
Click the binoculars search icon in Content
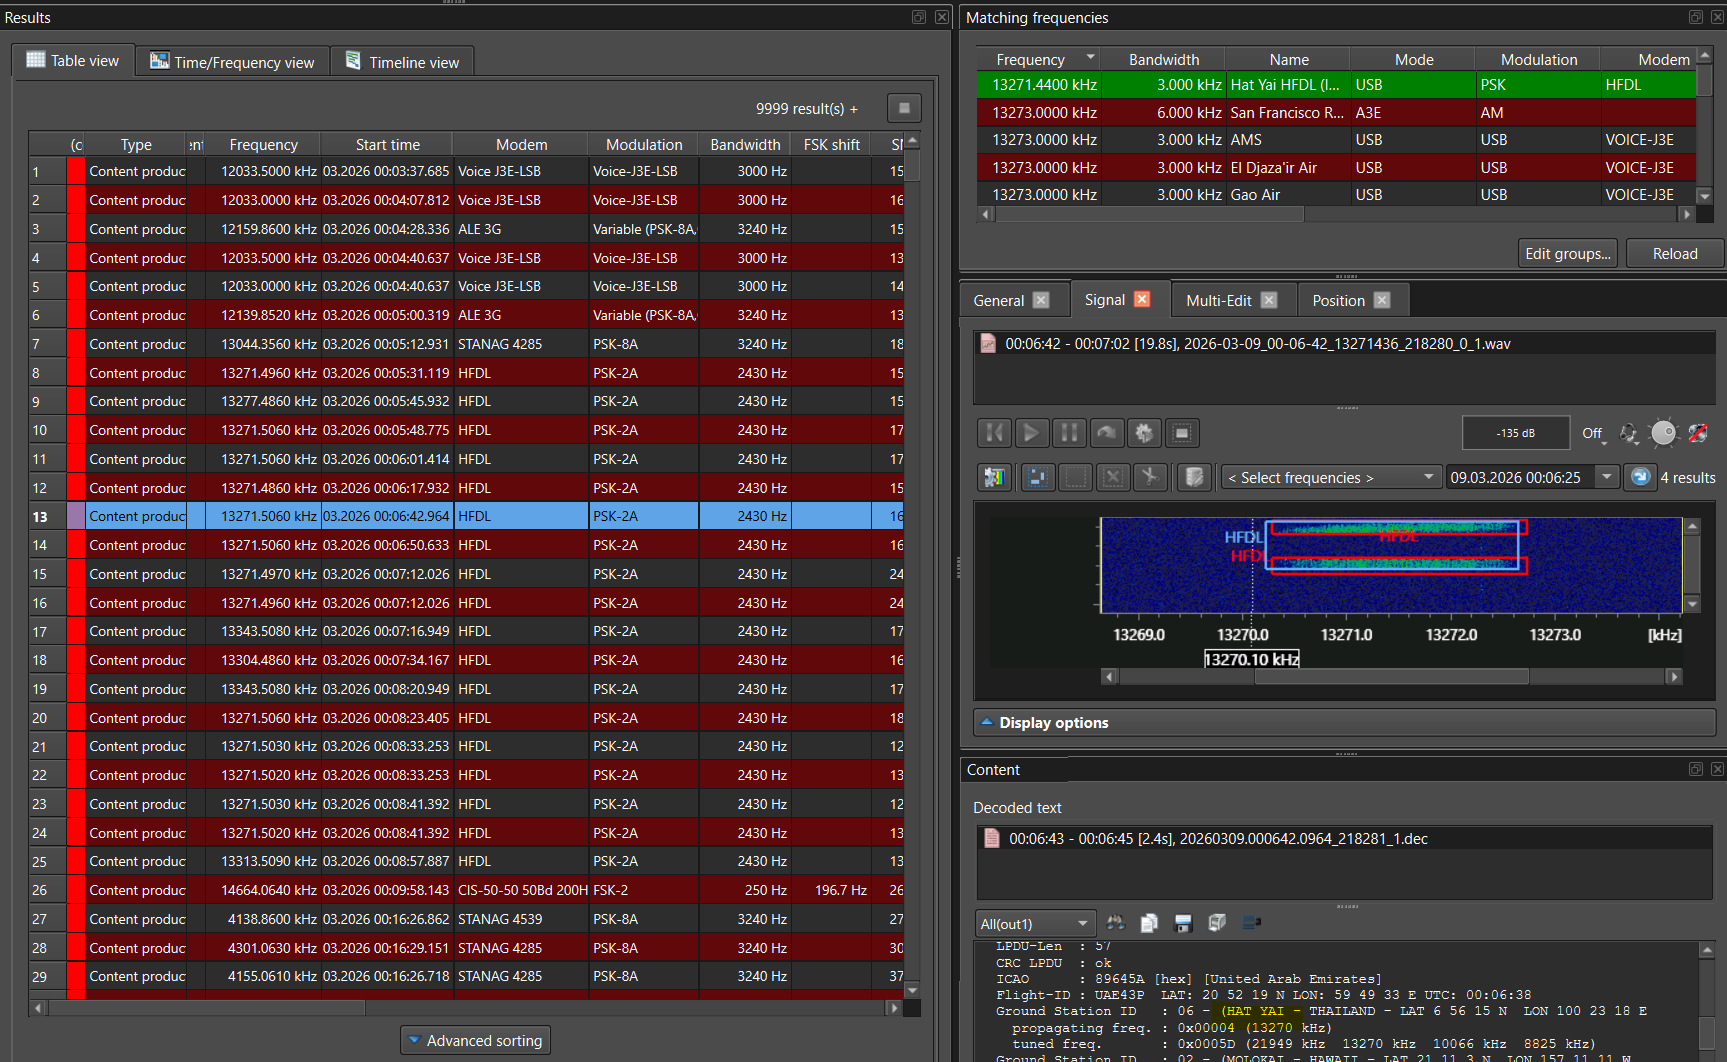[1115, 923]
